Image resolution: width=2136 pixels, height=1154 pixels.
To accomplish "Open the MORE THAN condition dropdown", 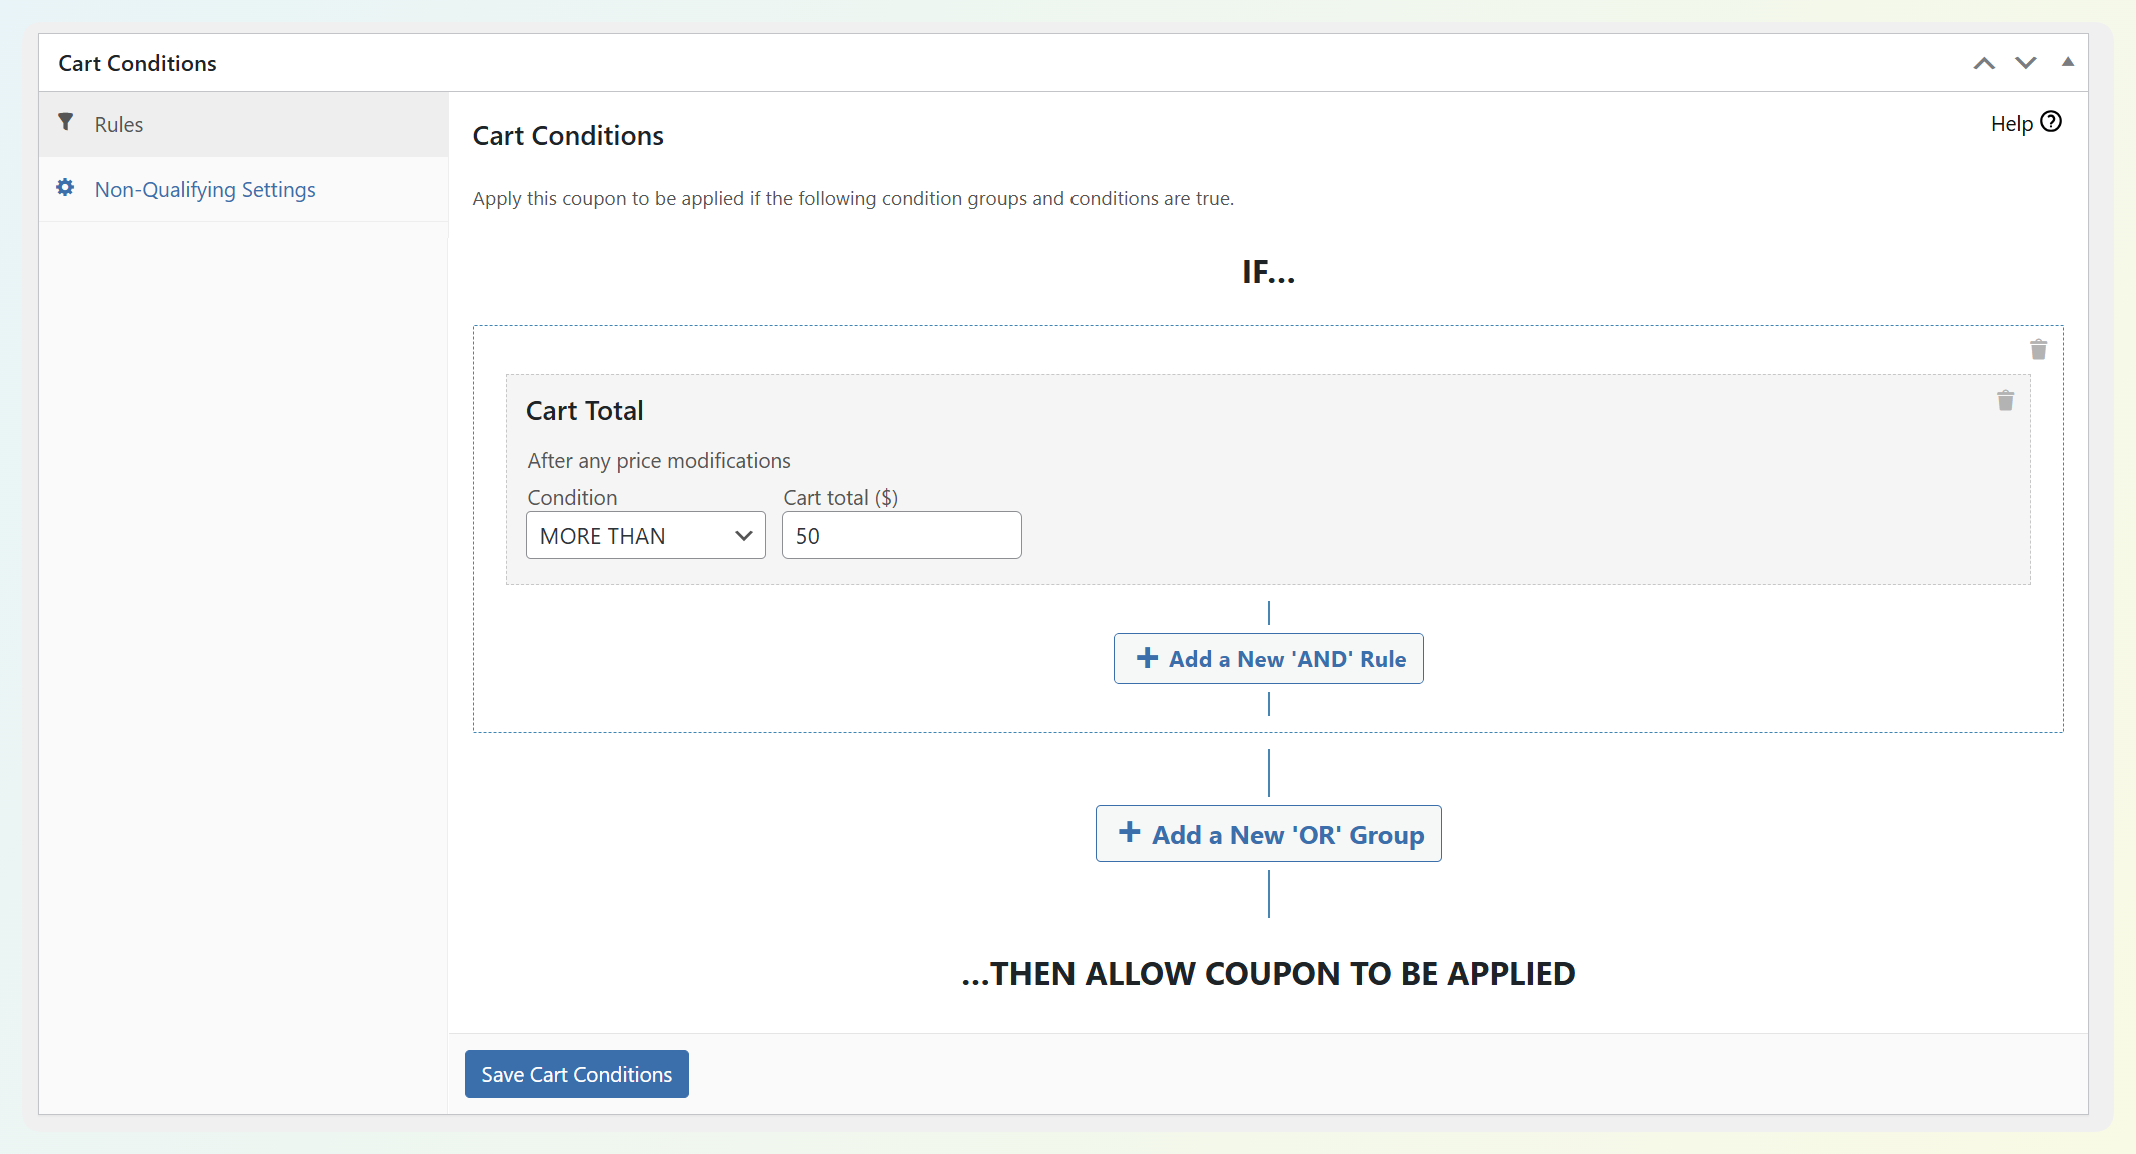I will pyautogui.click(x=645, y=536).
